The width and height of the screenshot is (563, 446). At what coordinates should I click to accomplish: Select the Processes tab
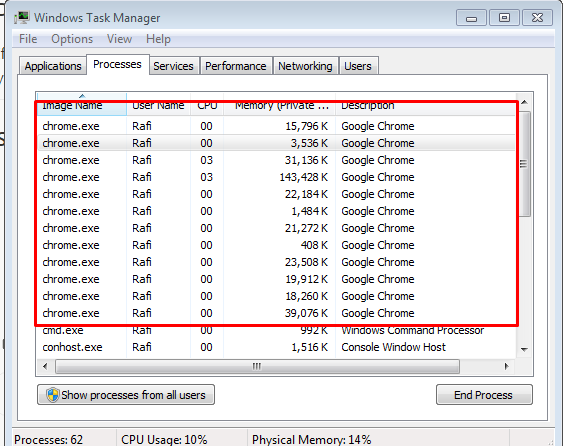(117, 65)
